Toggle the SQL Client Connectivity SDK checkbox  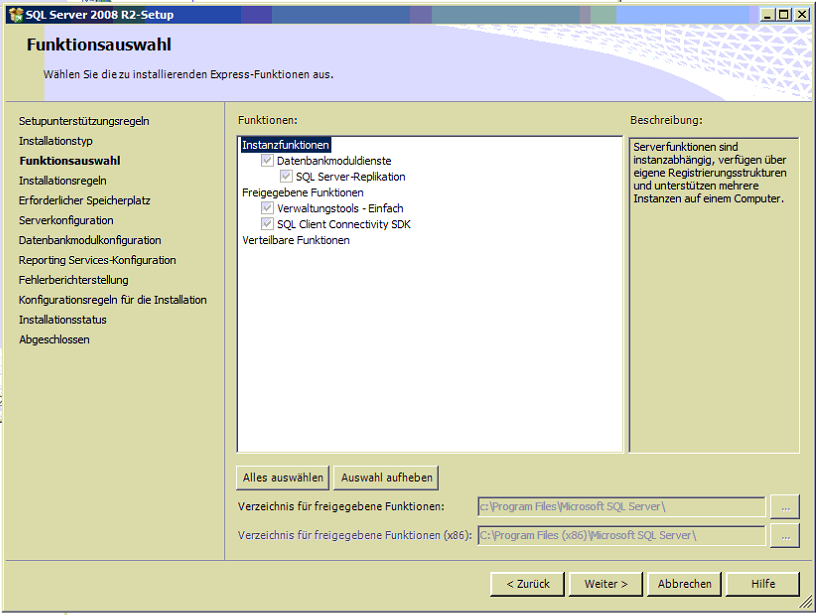[267, 224]
